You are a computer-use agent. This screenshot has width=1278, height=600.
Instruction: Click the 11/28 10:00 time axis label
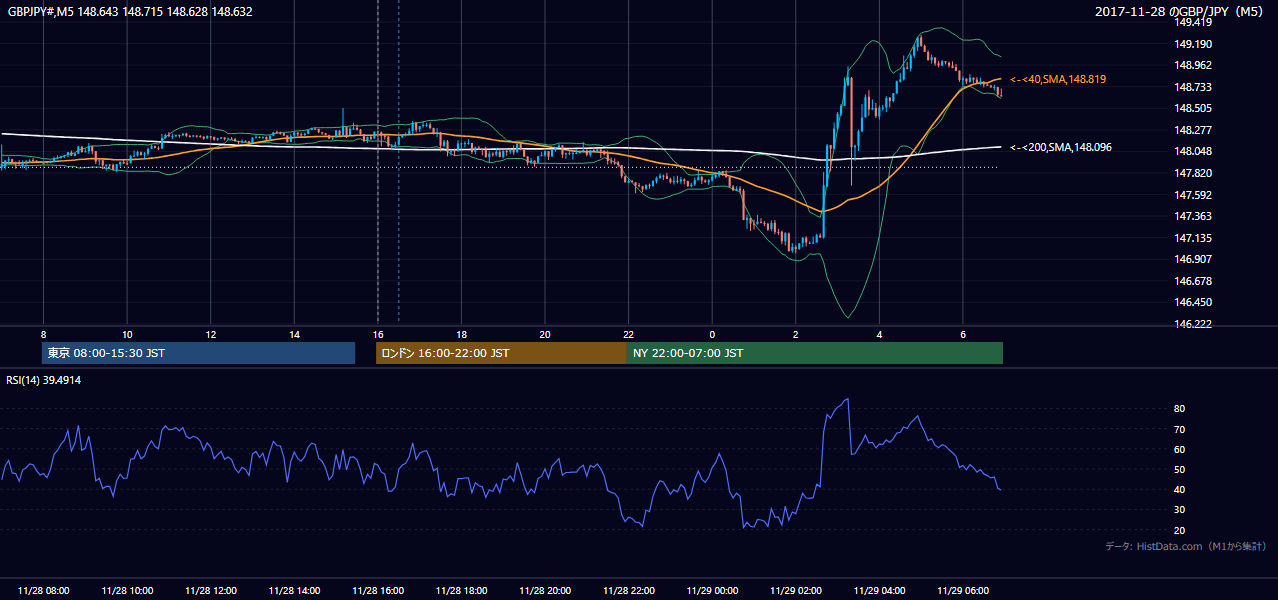tap(127, 591)
